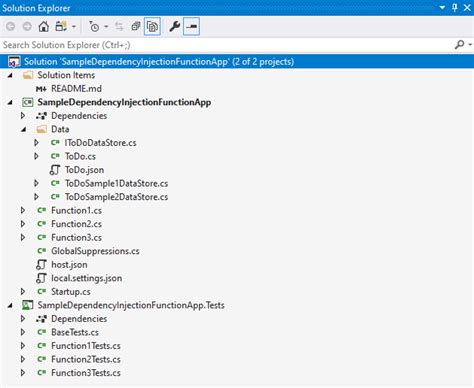Collapse the SampleDependencyInjectionFunctionApp.Tests project

(10, 305)
